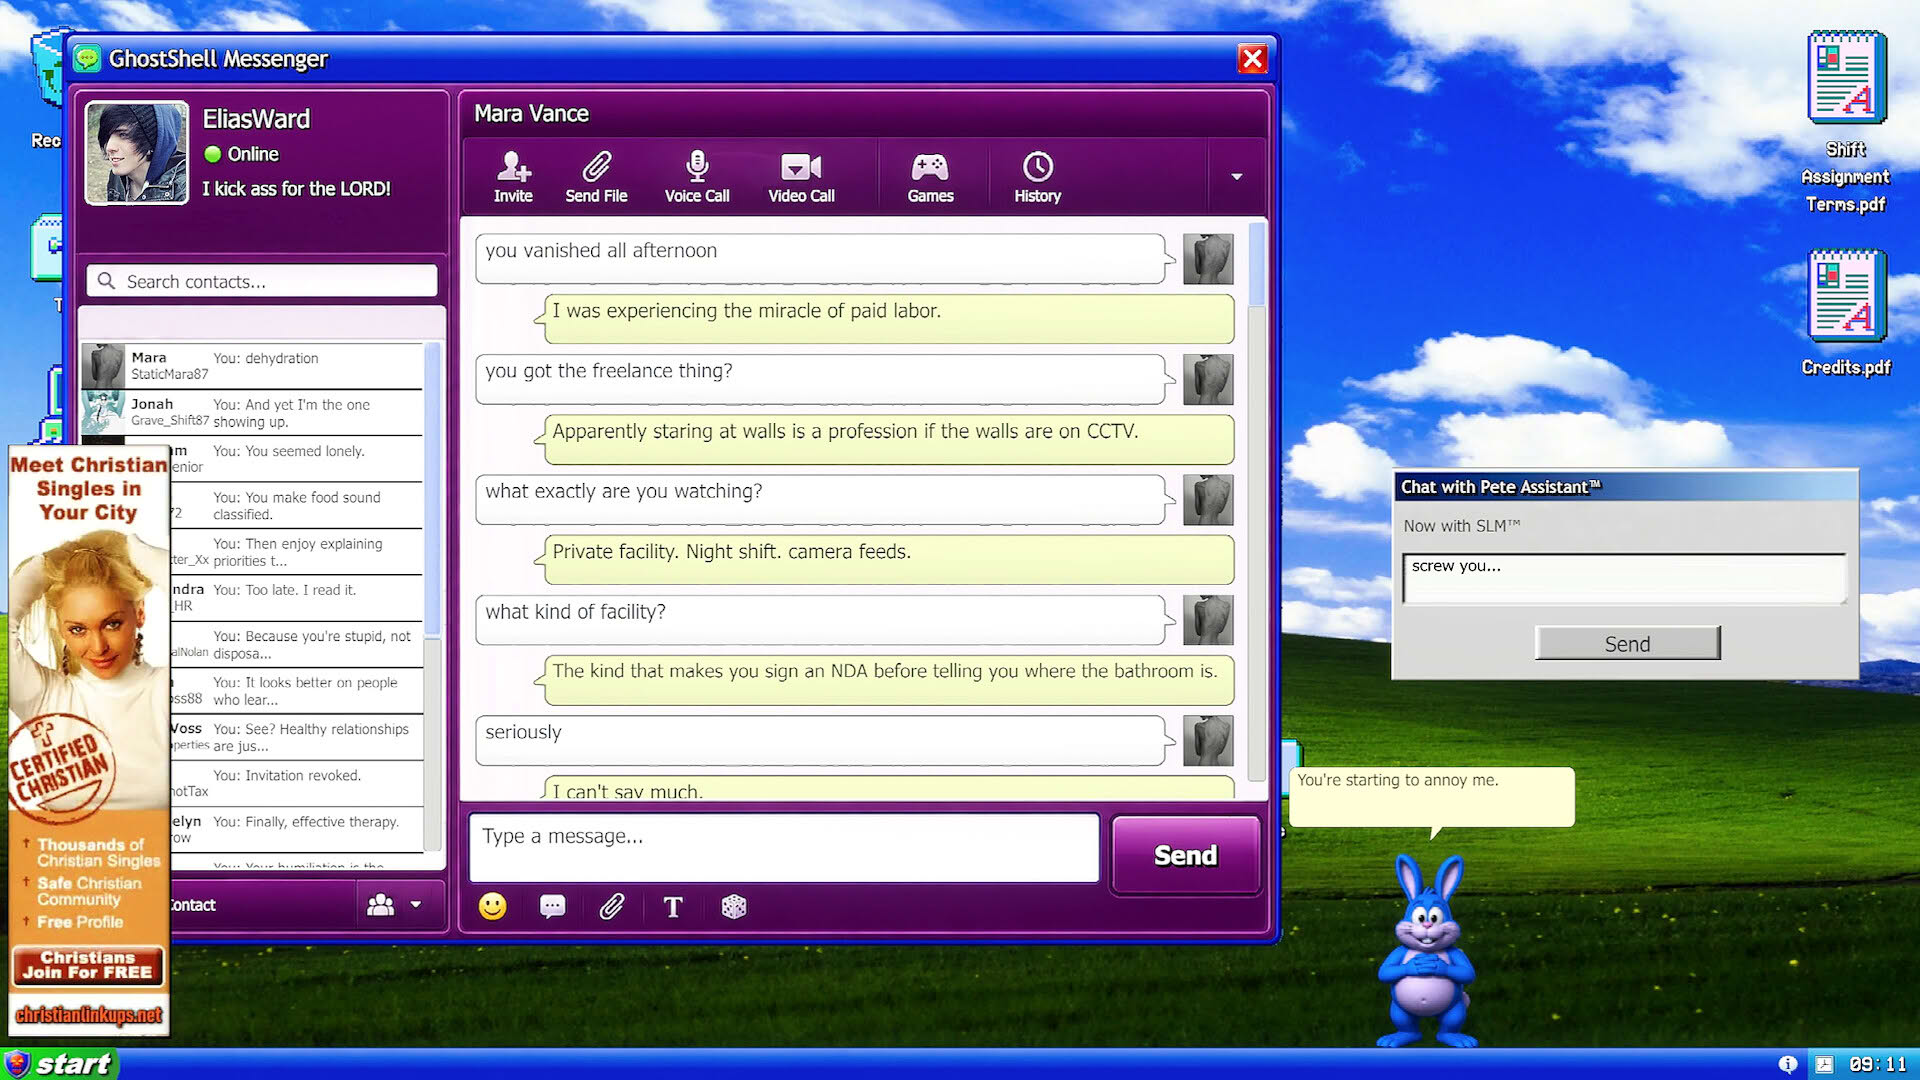Open the contacts group dropdown arrow

coord(416,905)
